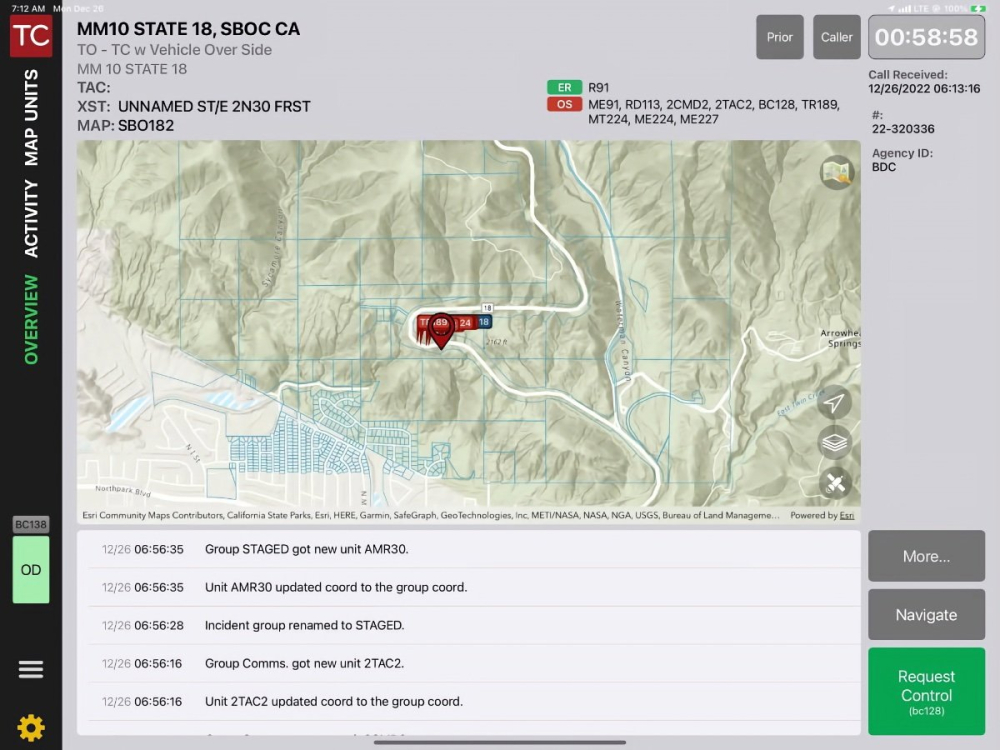
Task: Open the Prior incidents button
Action: (x=779, y=37)
